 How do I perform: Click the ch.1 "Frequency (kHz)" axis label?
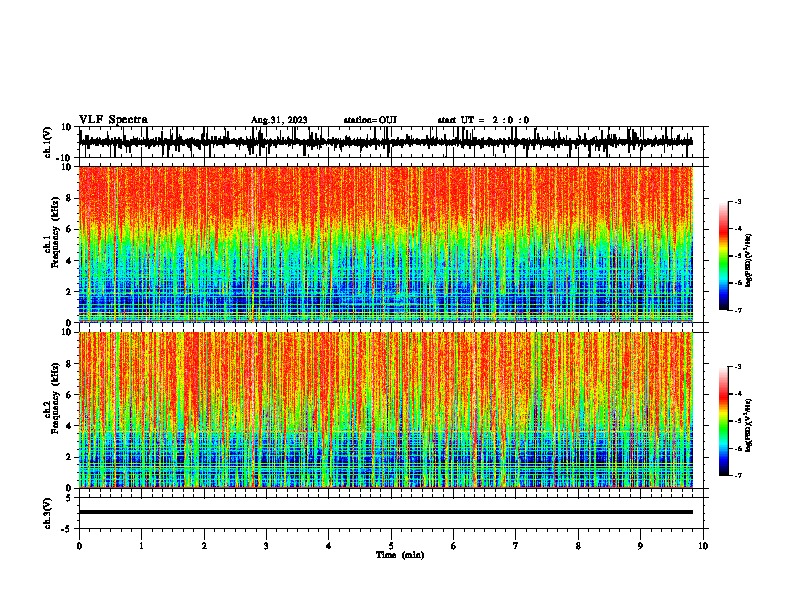click(x=55, y=233)
